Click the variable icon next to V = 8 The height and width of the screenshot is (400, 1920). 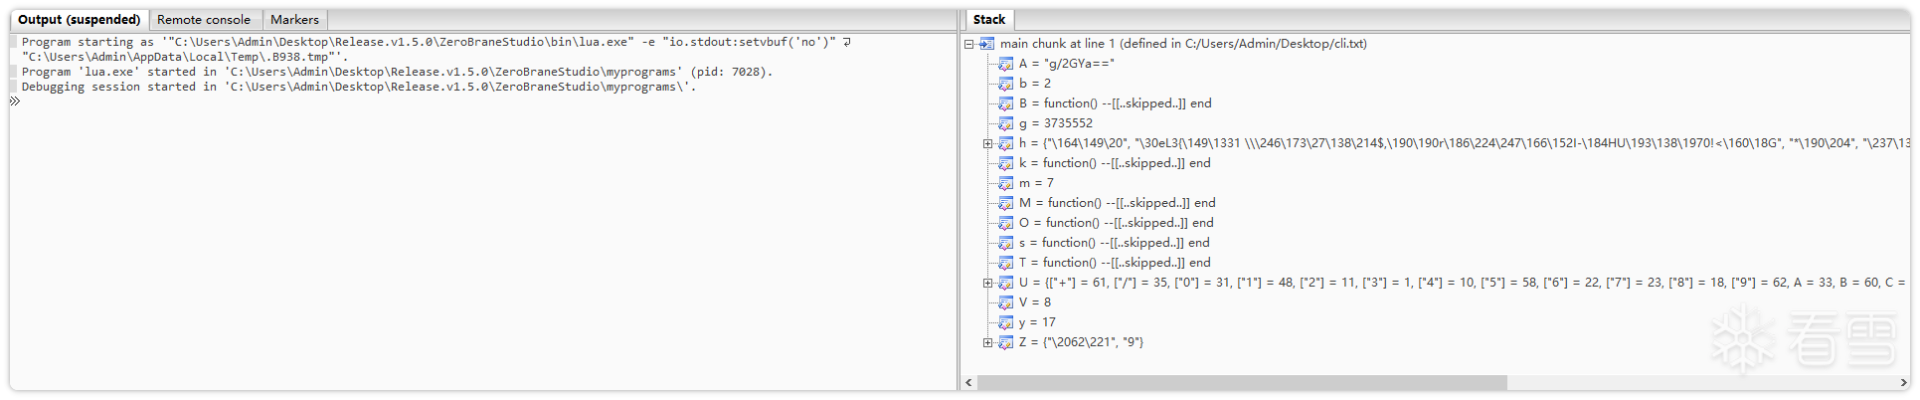1005,302
